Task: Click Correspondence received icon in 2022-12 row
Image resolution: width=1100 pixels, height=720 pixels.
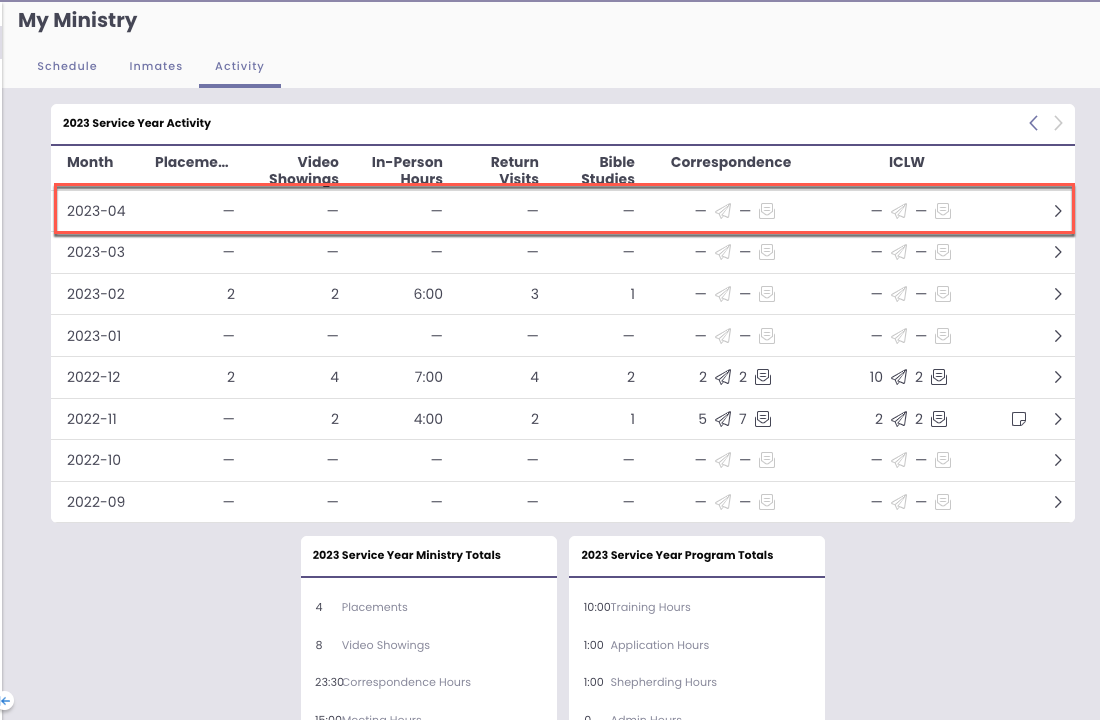Action: [x=763, y=377]
